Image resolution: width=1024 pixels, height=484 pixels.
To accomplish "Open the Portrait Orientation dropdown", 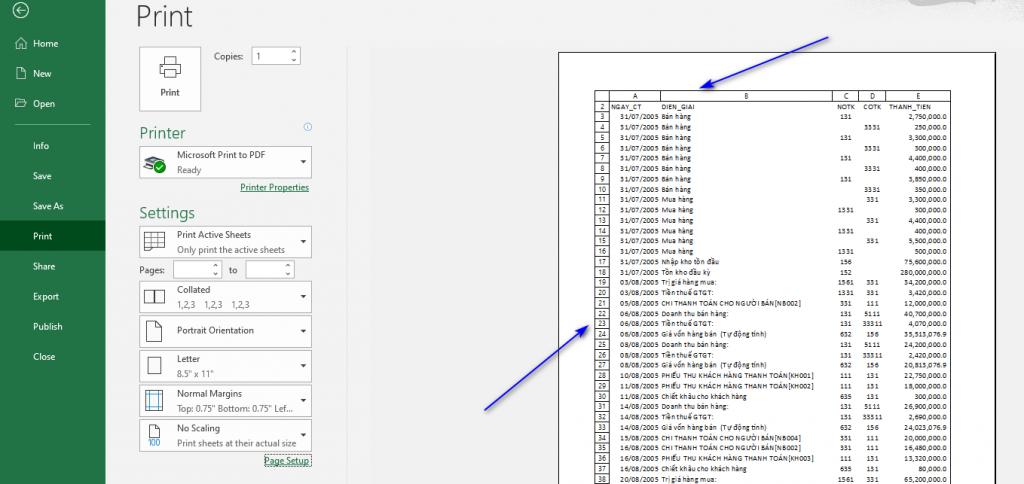I will pos(303,331).
